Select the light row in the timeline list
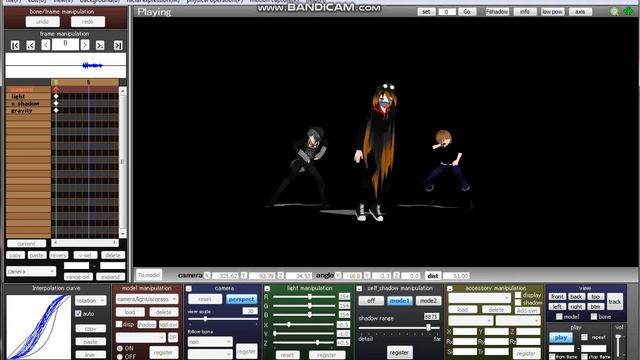The image size is (640, 360). pos(29,96)
